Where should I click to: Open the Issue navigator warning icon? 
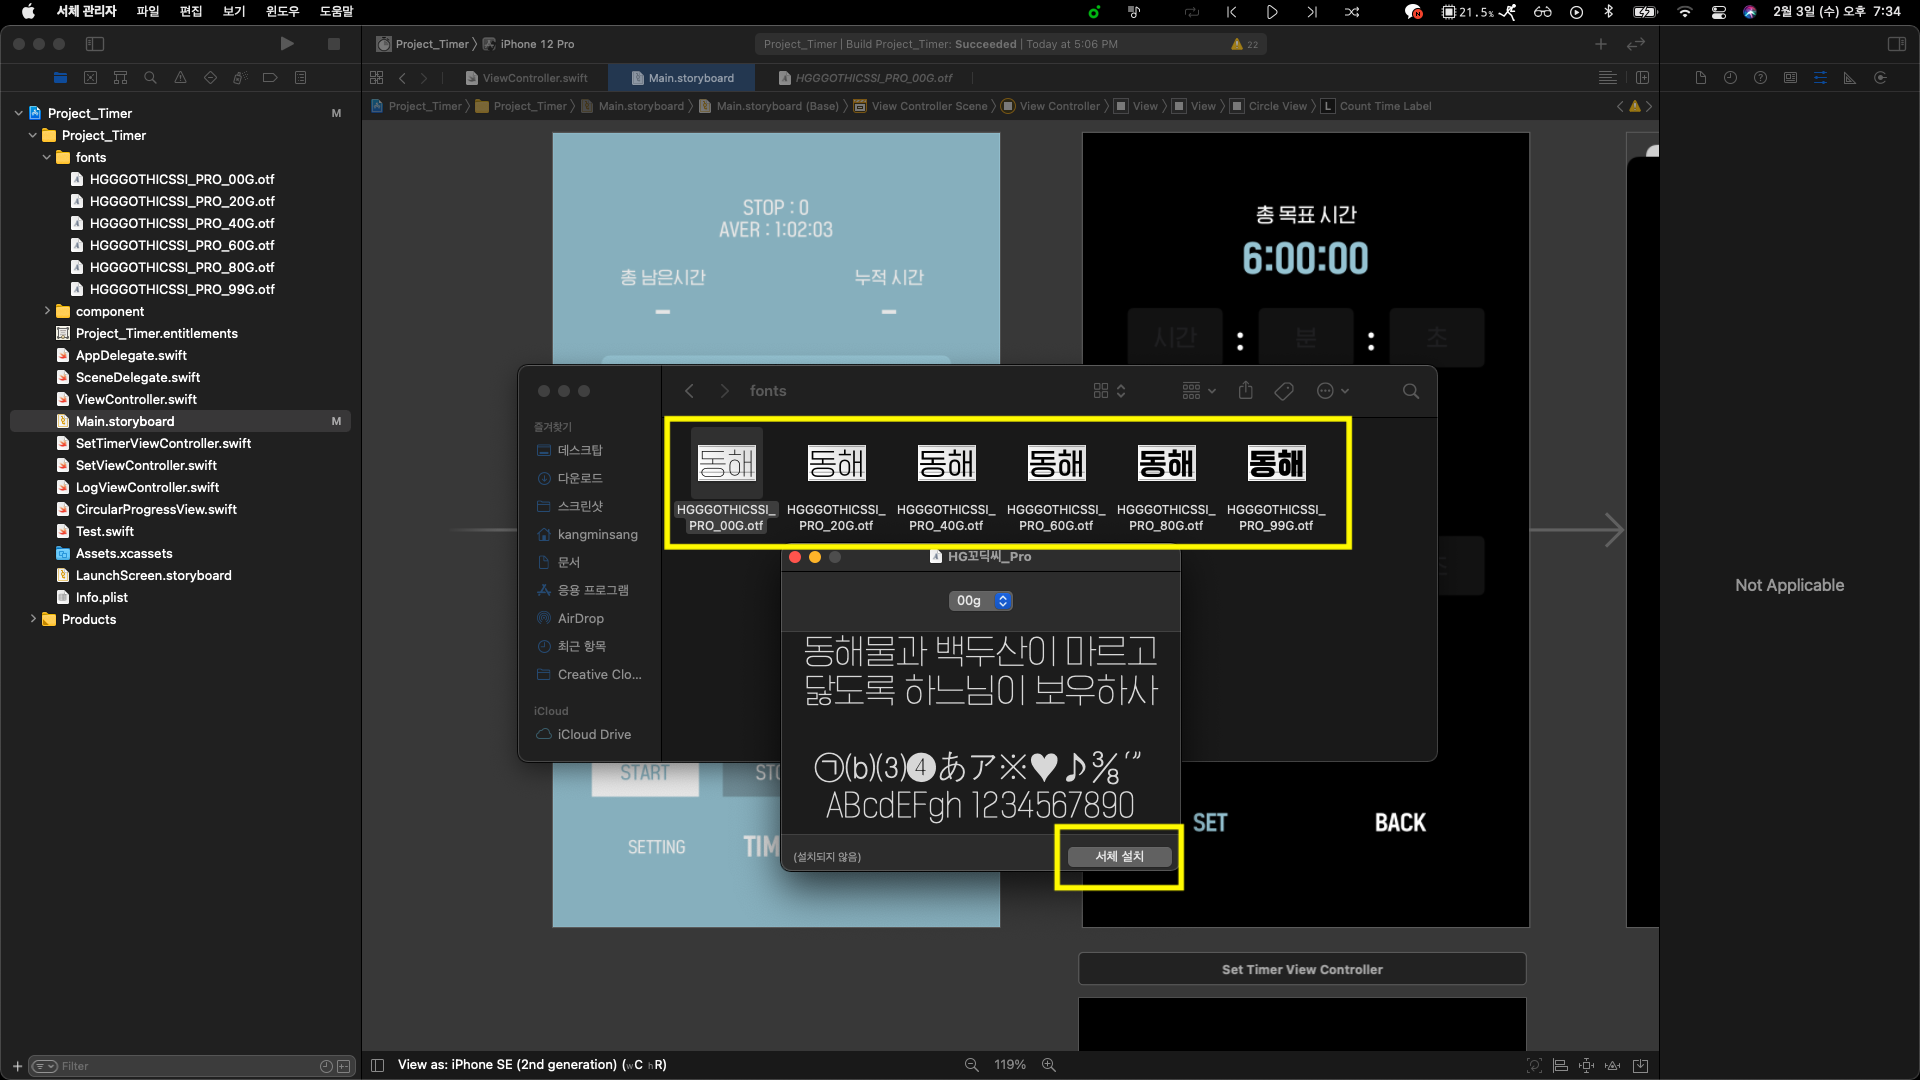(180, 78)
